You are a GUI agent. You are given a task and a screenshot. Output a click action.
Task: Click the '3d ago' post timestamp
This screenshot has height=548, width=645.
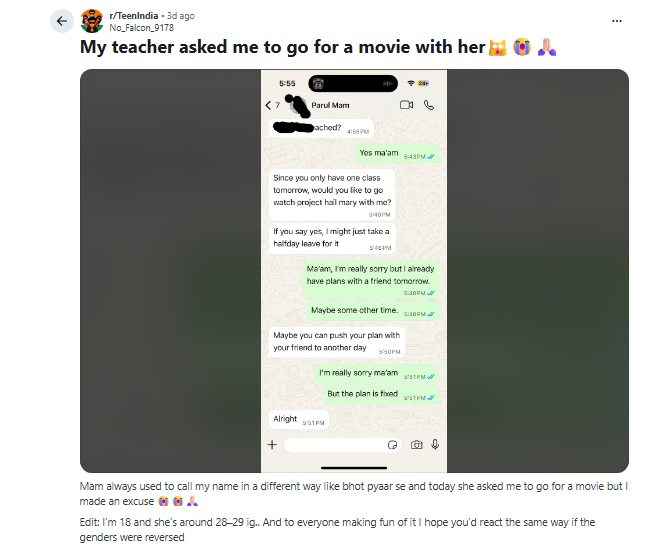(x=181, y=16)
